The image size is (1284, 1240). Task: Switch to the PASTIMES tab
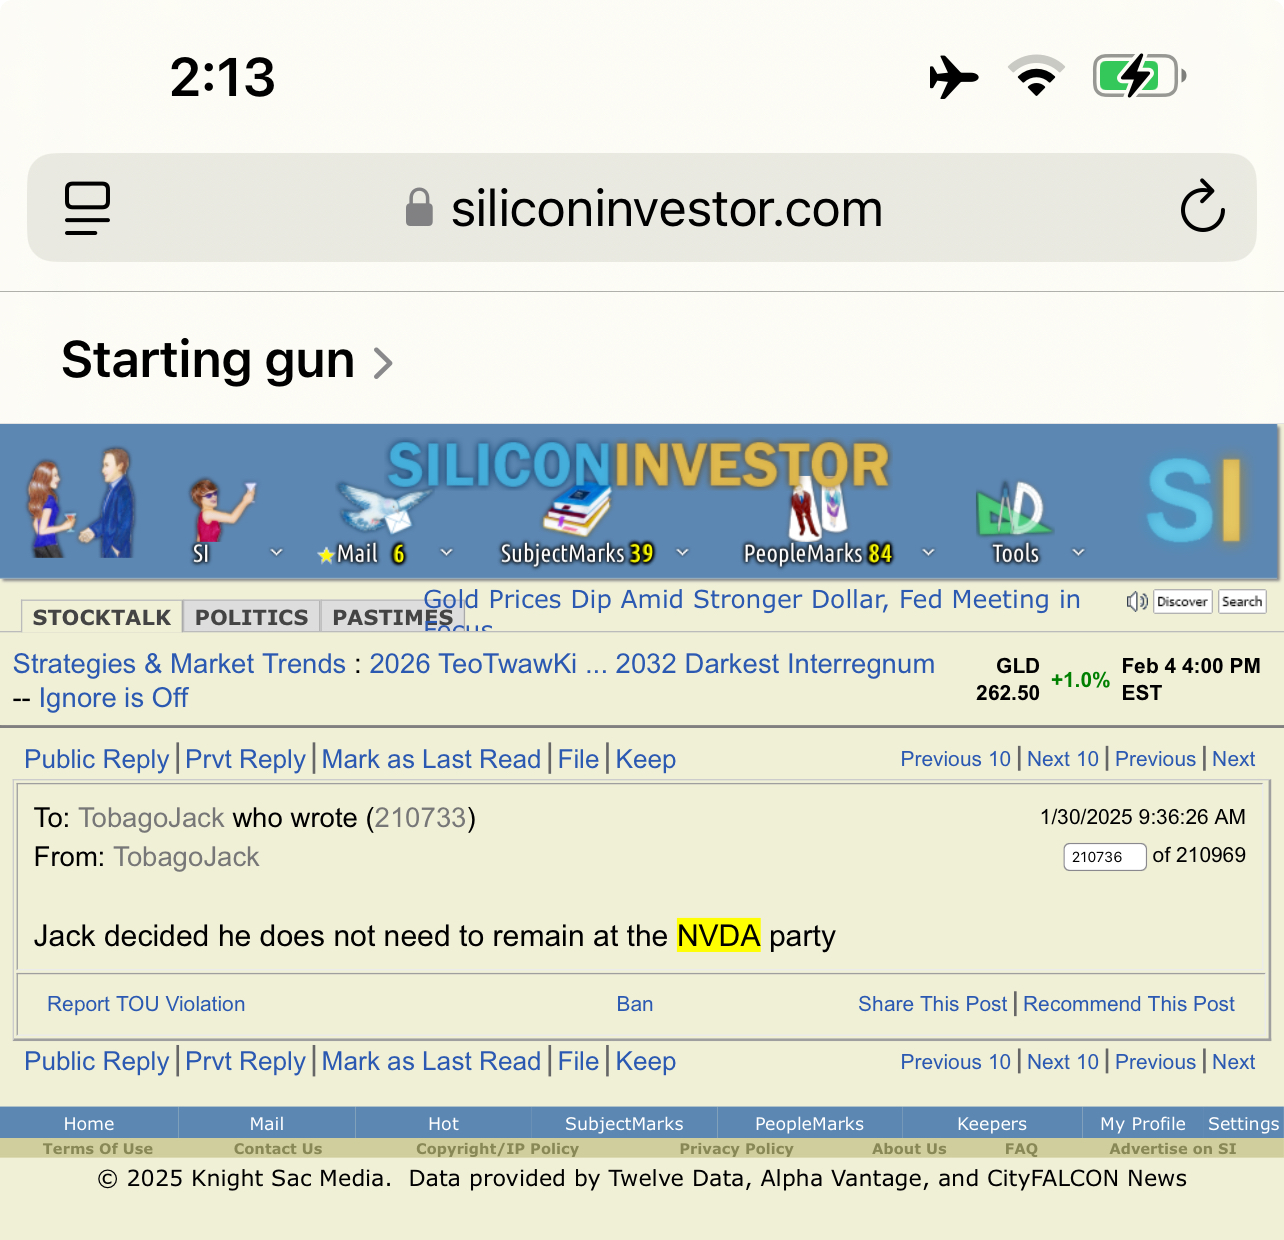click(x=392, y=617)
